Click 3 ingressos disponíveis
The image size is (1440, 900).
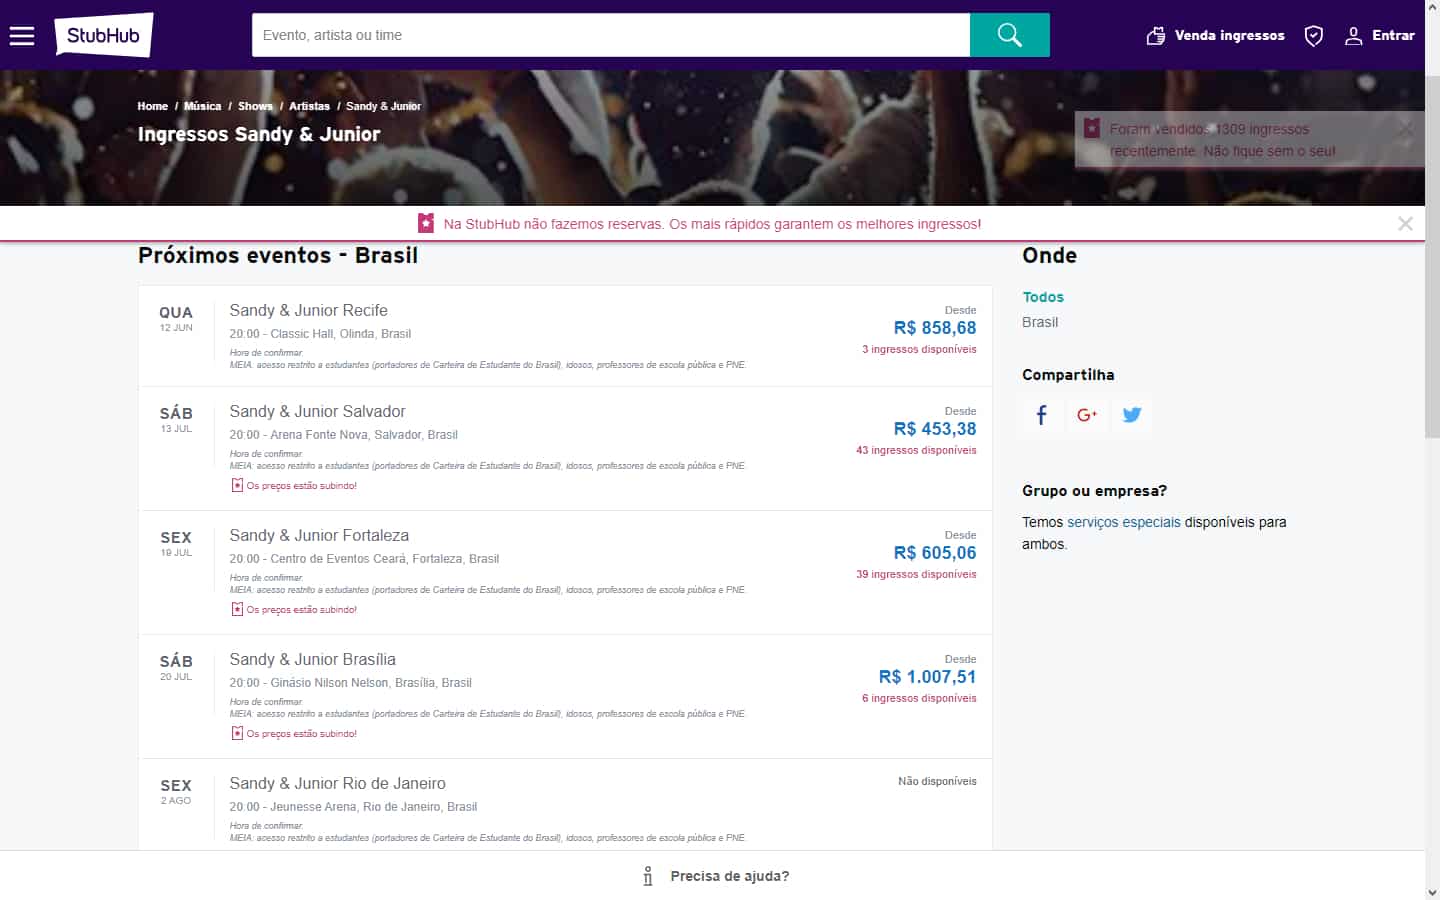[919, 350]
